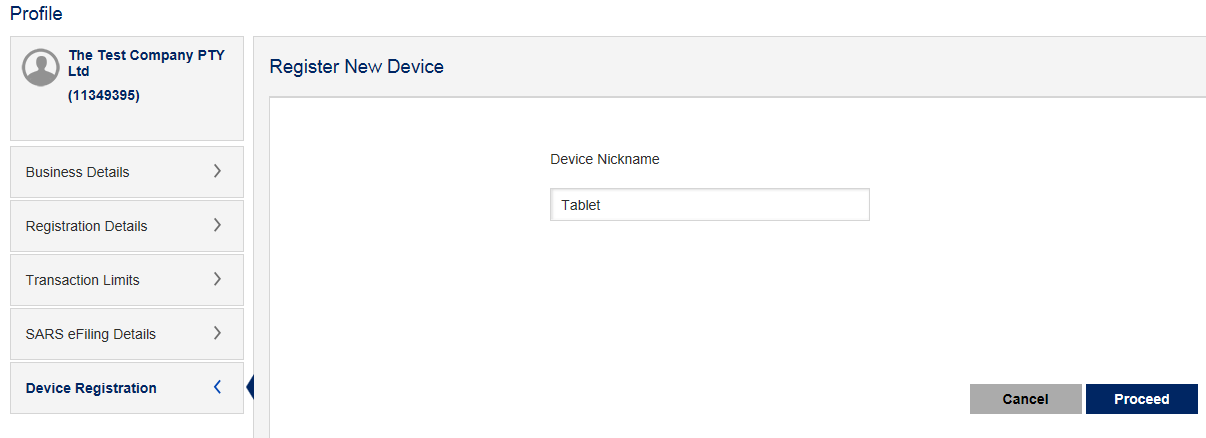The image size is (1206, 438).
Task: Click the user profile avatar icon
Action: (x=41, y=67)
